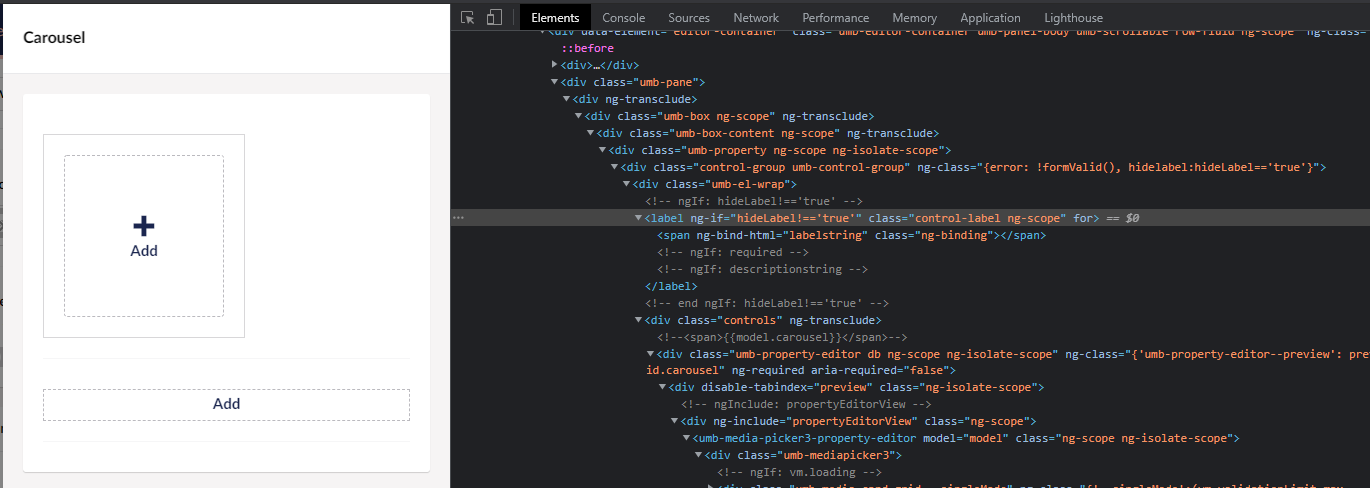This screenshot has height=488, width=1370.
Task: Click the dashed media card placeholder
Action: coord(144,236)
